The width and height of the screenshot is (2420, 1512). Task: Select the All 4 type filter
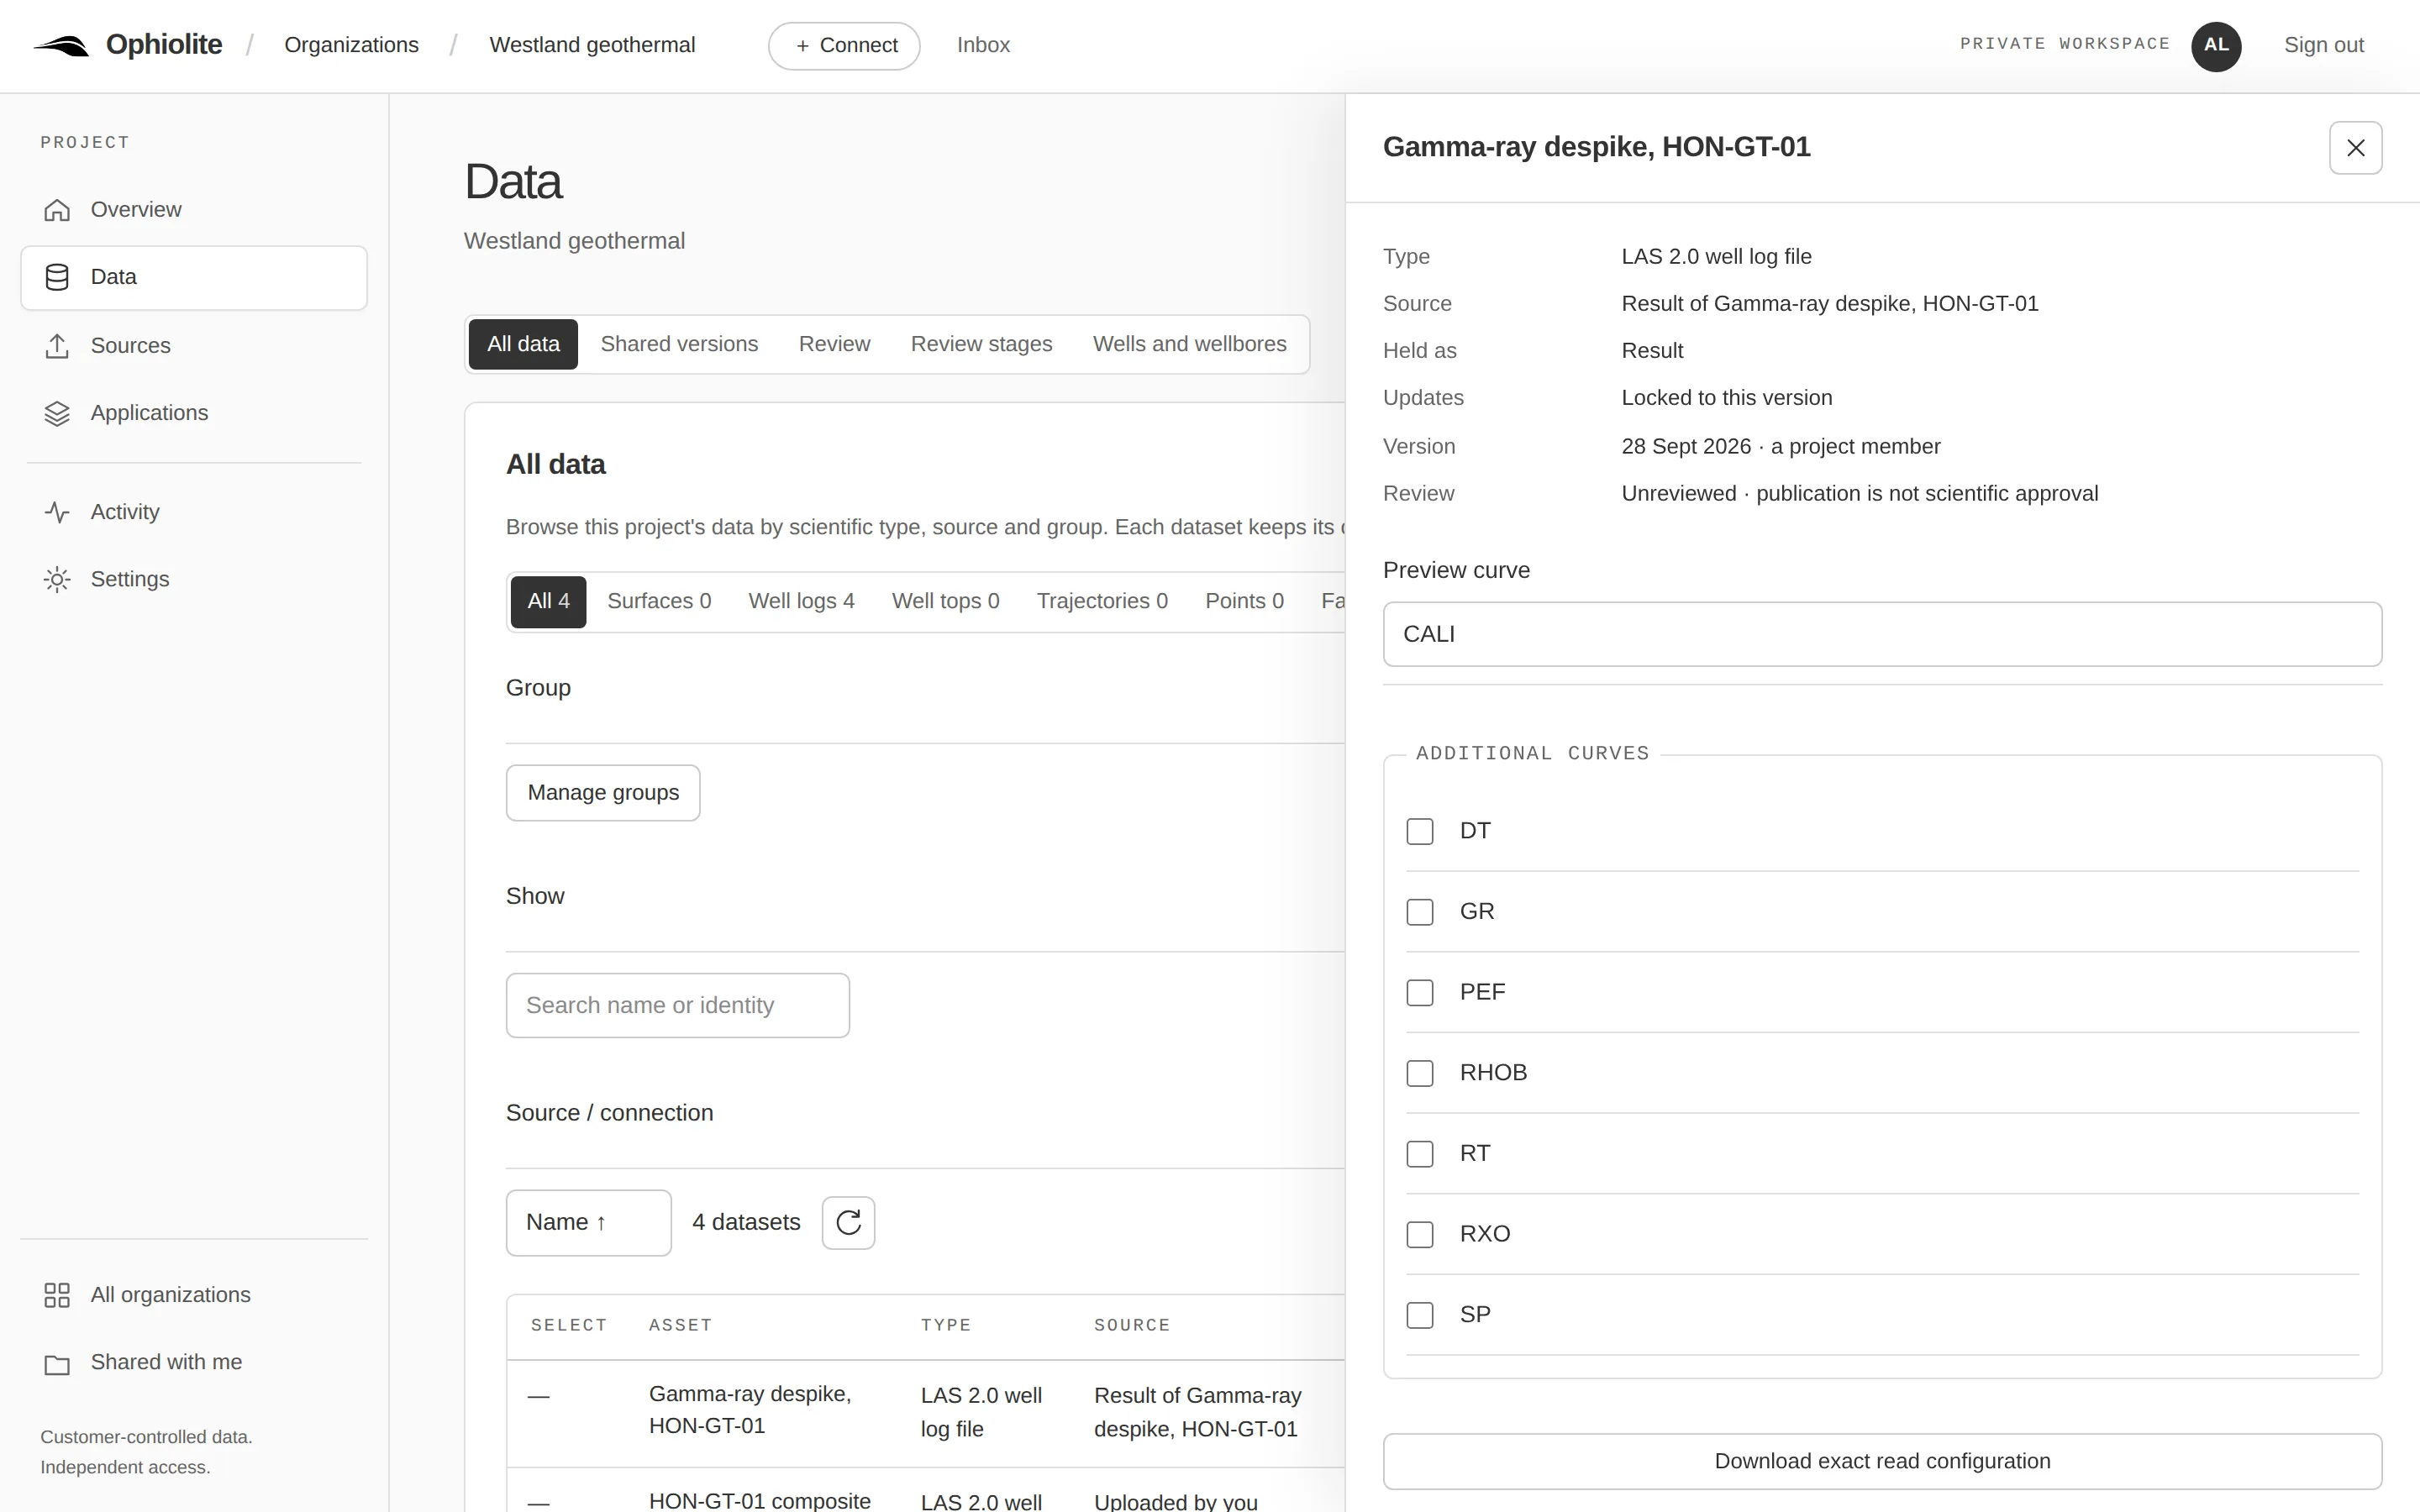point(548,601)
